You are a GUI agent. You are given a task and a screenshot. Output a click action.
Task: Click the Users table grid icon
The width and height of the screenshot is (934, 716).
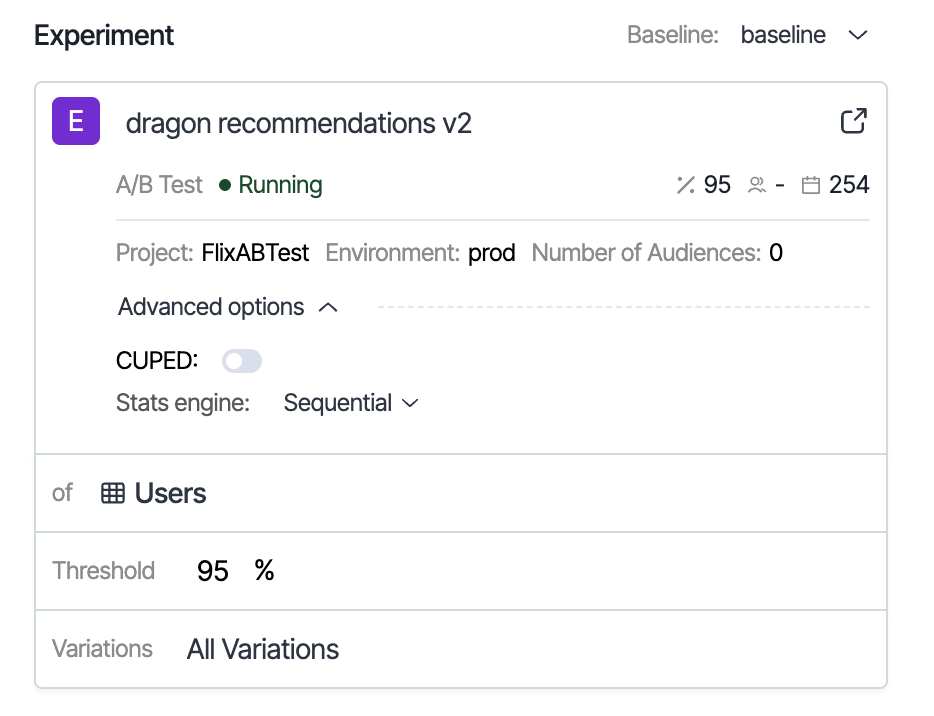[x=113, y=493]
